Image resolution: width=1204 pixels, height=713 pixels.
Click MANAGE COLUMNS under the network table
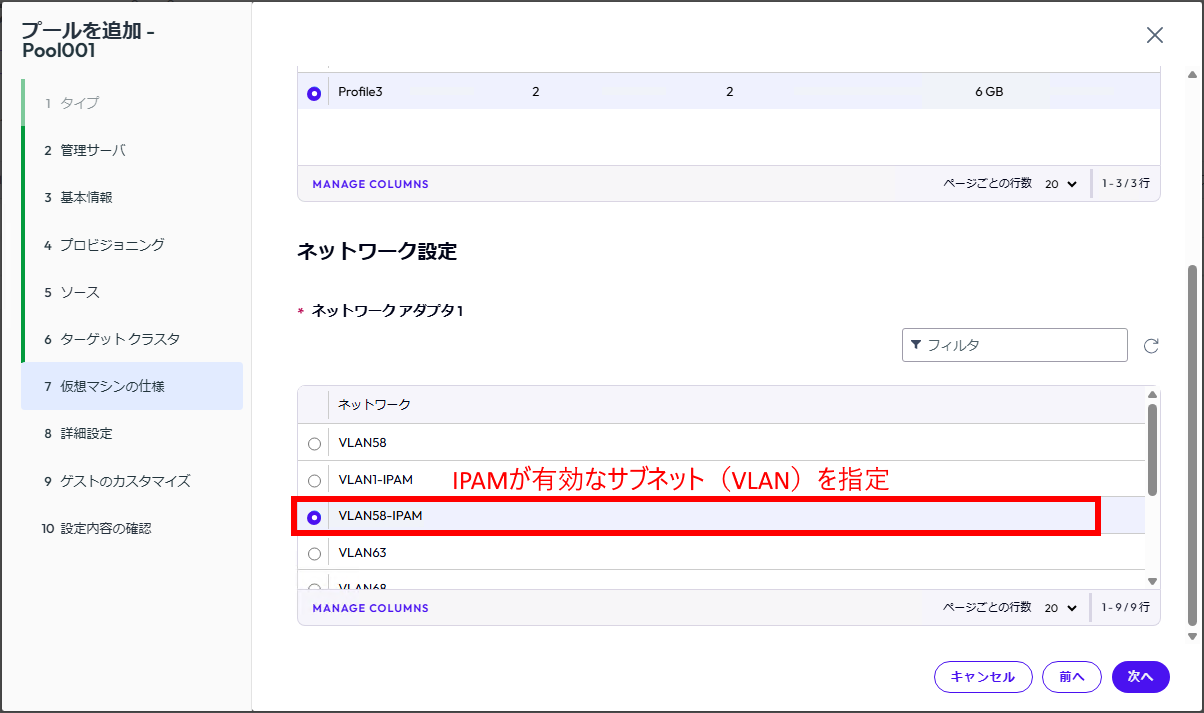[x=370, y=608]
